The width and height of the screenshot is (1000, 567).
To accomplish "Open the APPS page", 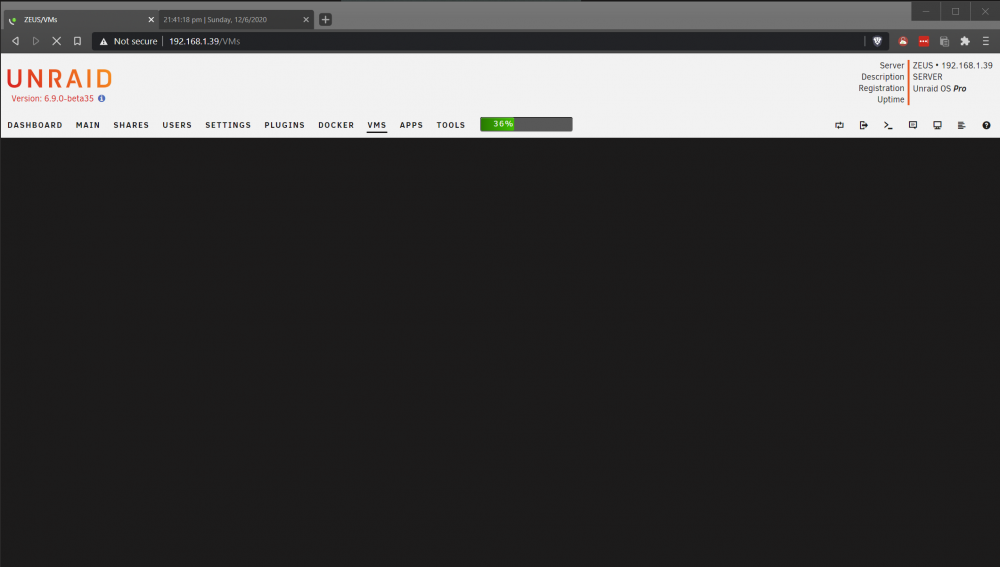I will point(411,125).
